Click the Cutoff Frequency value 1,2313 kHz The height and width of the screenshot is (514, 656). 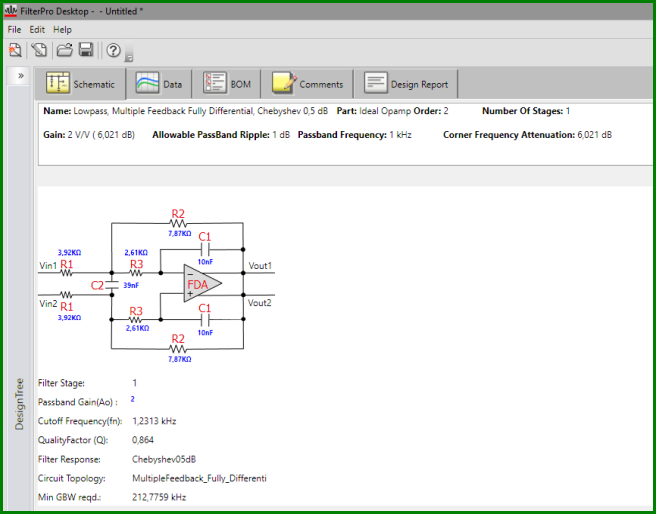pyautogui.click(x=154, y=421)
